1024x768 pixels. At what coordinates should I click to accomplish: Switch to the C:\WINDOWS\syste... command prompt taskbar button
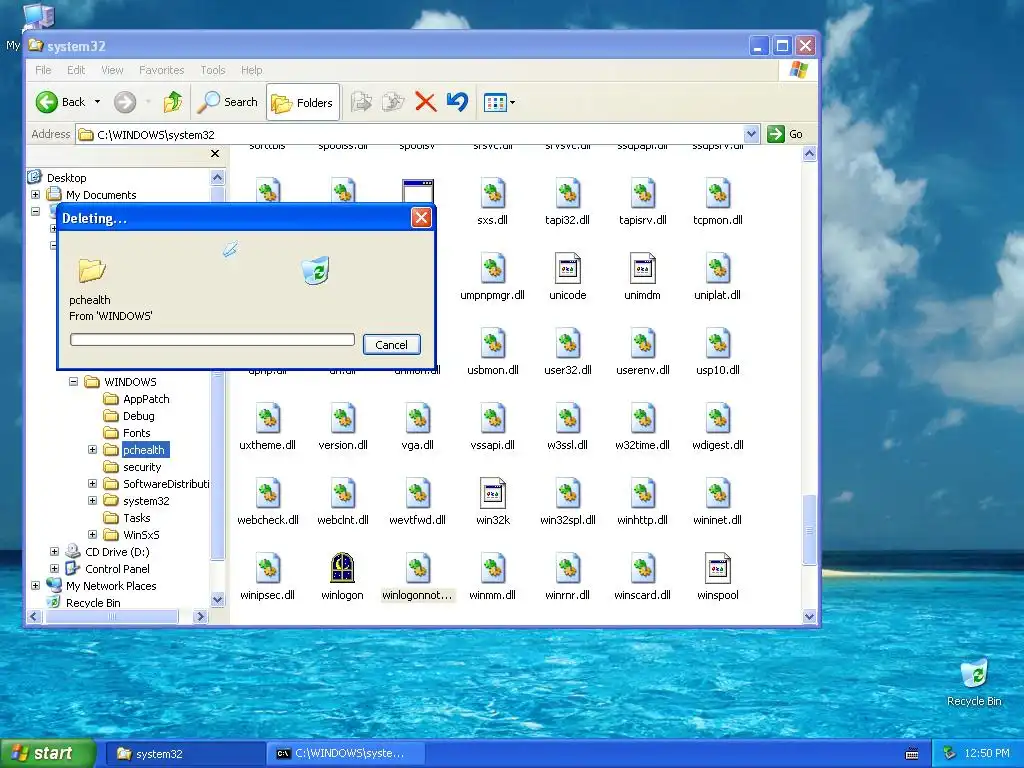point(346,754)
